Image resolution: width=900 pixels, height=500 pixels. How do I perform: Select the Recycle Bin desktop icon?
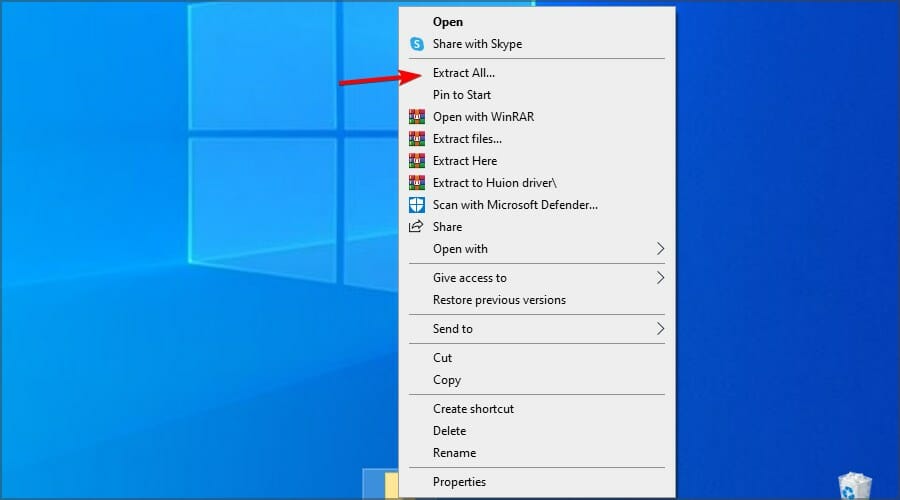(854, 486)
